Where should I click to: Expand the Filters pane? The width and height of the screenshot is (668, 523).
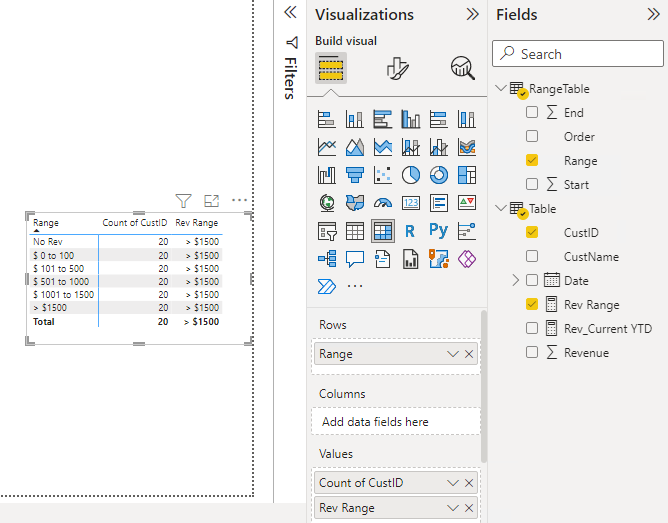290,12
